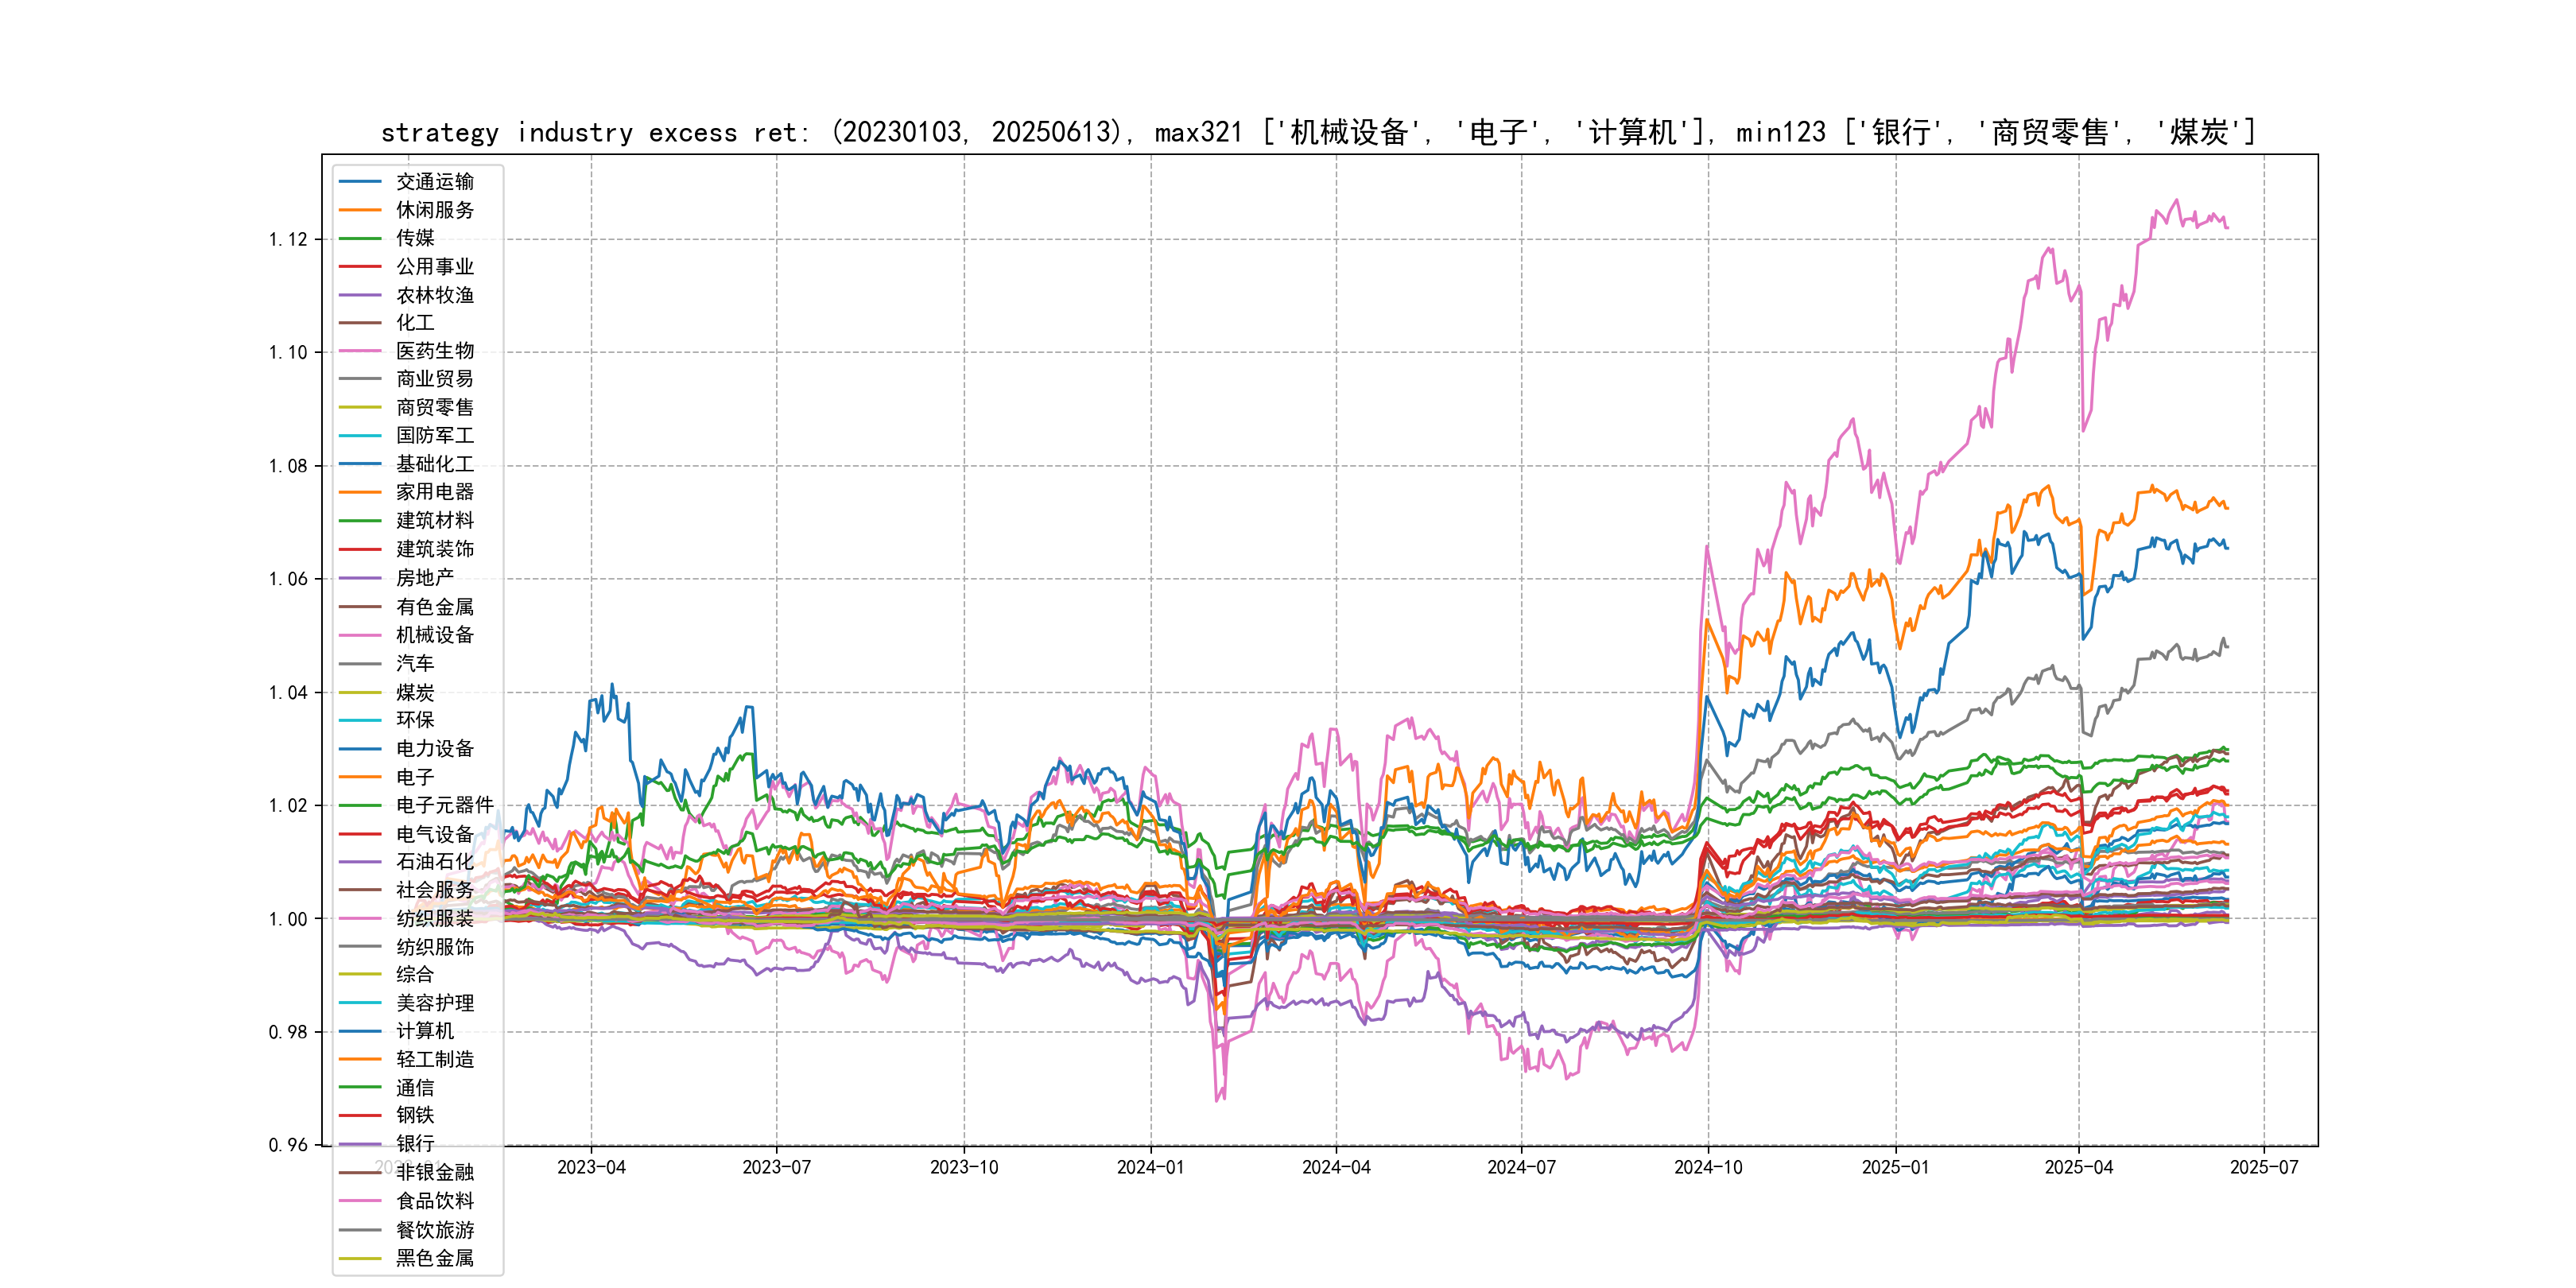Click the purple line swatch beside 石油石化

[360, 861]
